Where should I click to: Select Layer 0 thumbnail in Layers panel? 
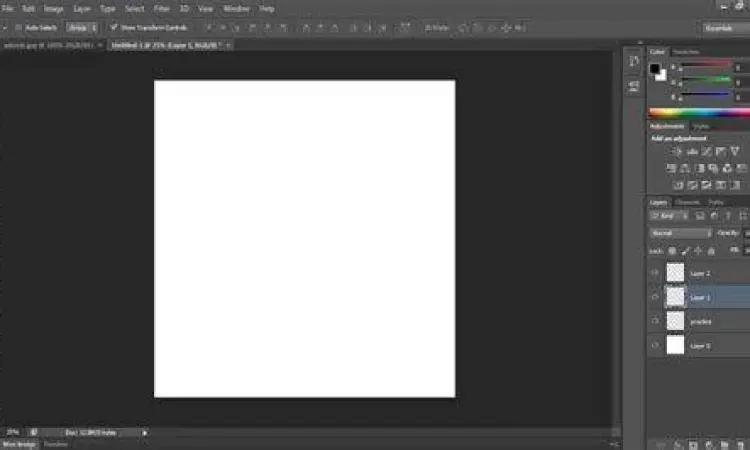point(675,345)
